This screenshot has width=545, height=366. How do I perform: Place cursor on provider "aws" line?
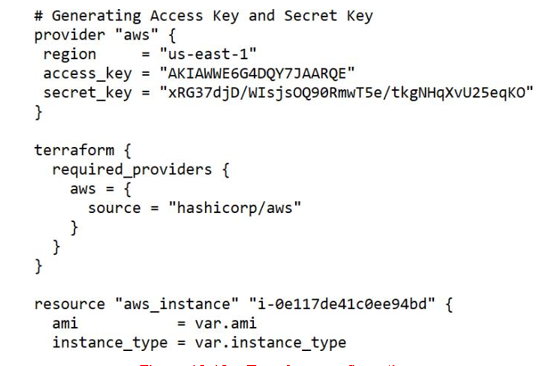click(105, 35)
